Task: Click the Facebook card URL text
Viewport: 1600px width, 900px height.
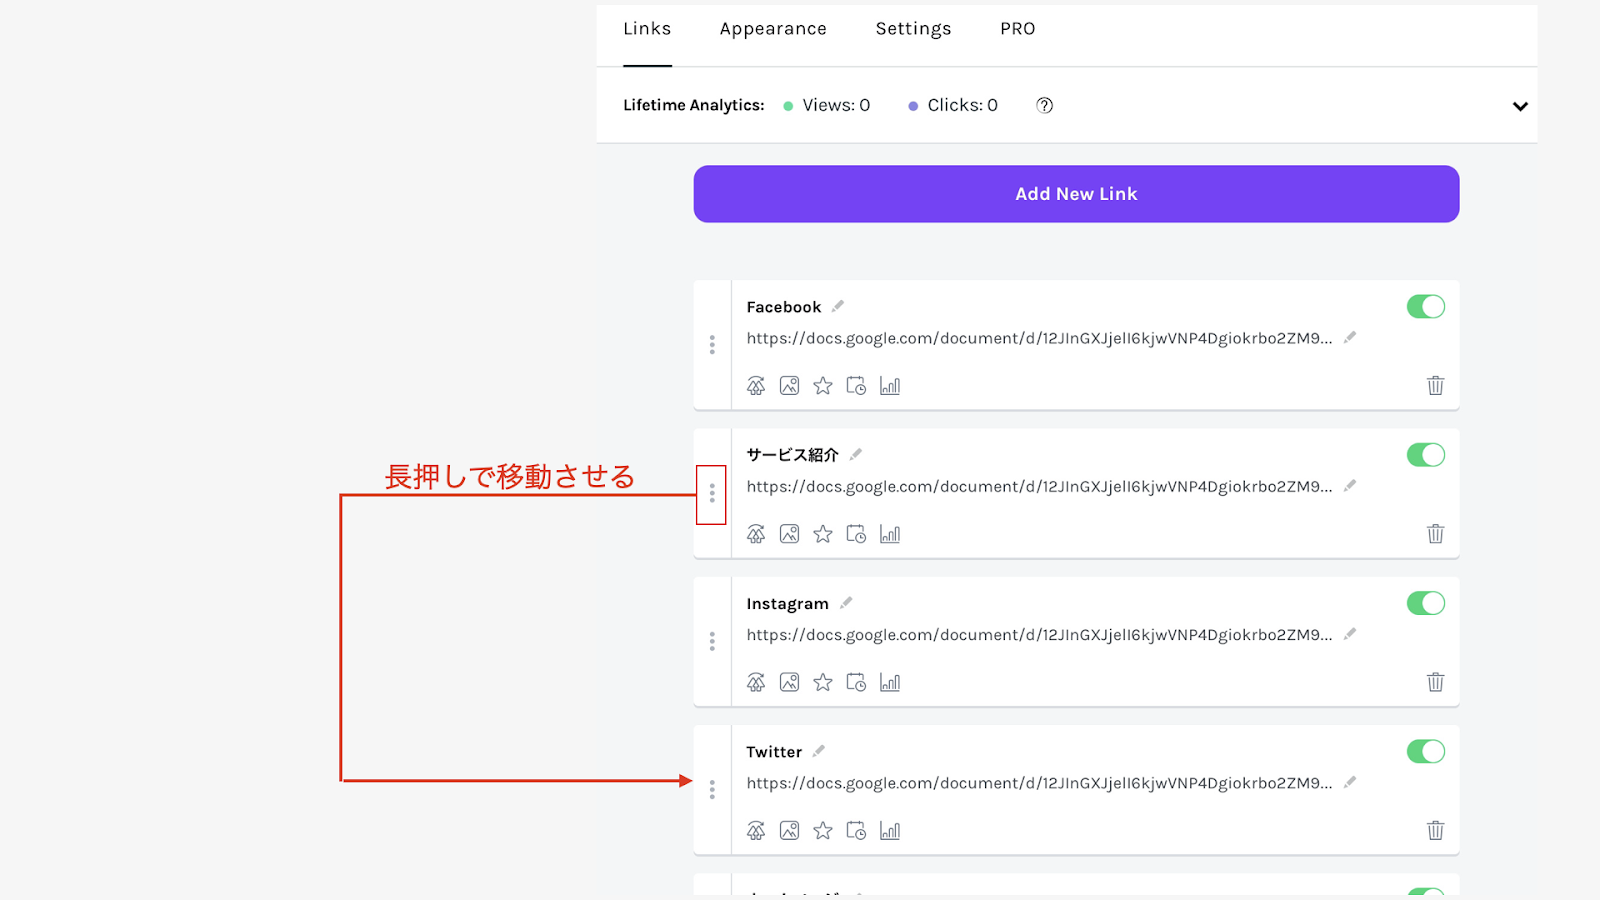Action: (1039, 338)
